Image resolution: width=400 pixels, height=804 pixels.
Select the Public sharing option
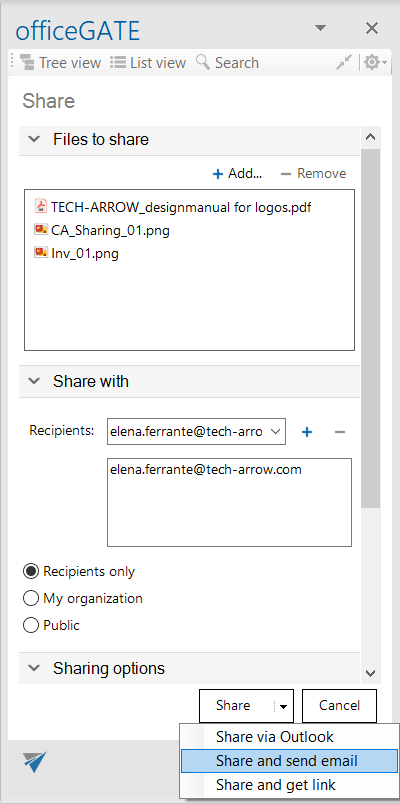point(52,625)
